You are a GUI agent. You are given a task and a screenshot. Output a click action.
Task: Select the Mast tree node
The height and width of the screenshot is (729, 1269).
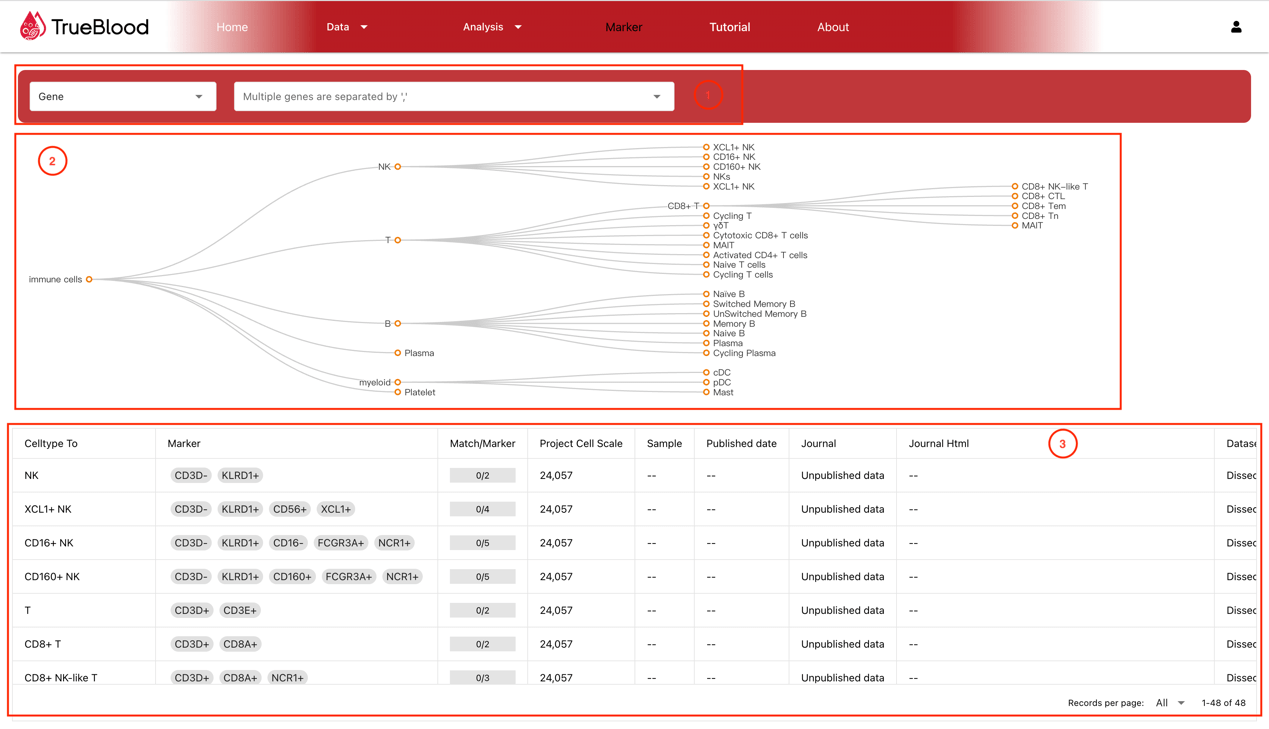click(723, 392)
